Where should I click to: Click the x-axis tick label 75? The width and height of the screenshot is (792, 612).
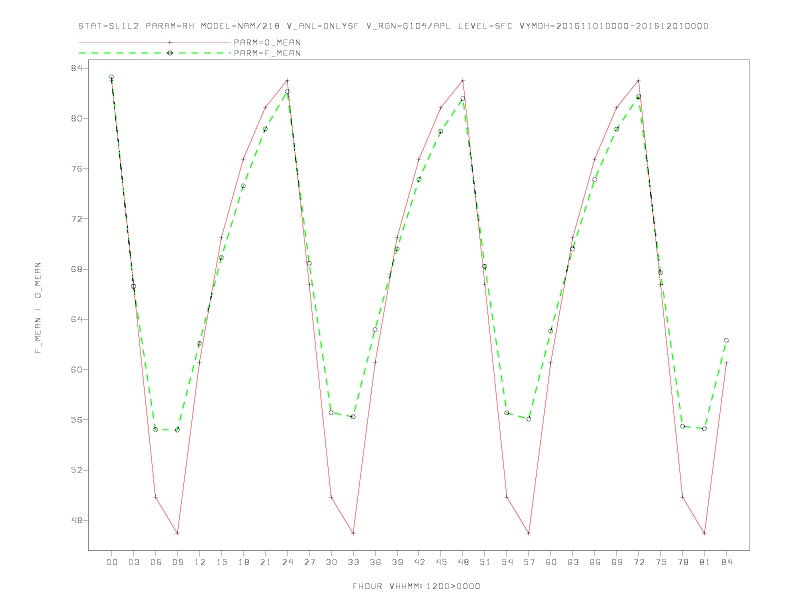click(x=661, y=562)
